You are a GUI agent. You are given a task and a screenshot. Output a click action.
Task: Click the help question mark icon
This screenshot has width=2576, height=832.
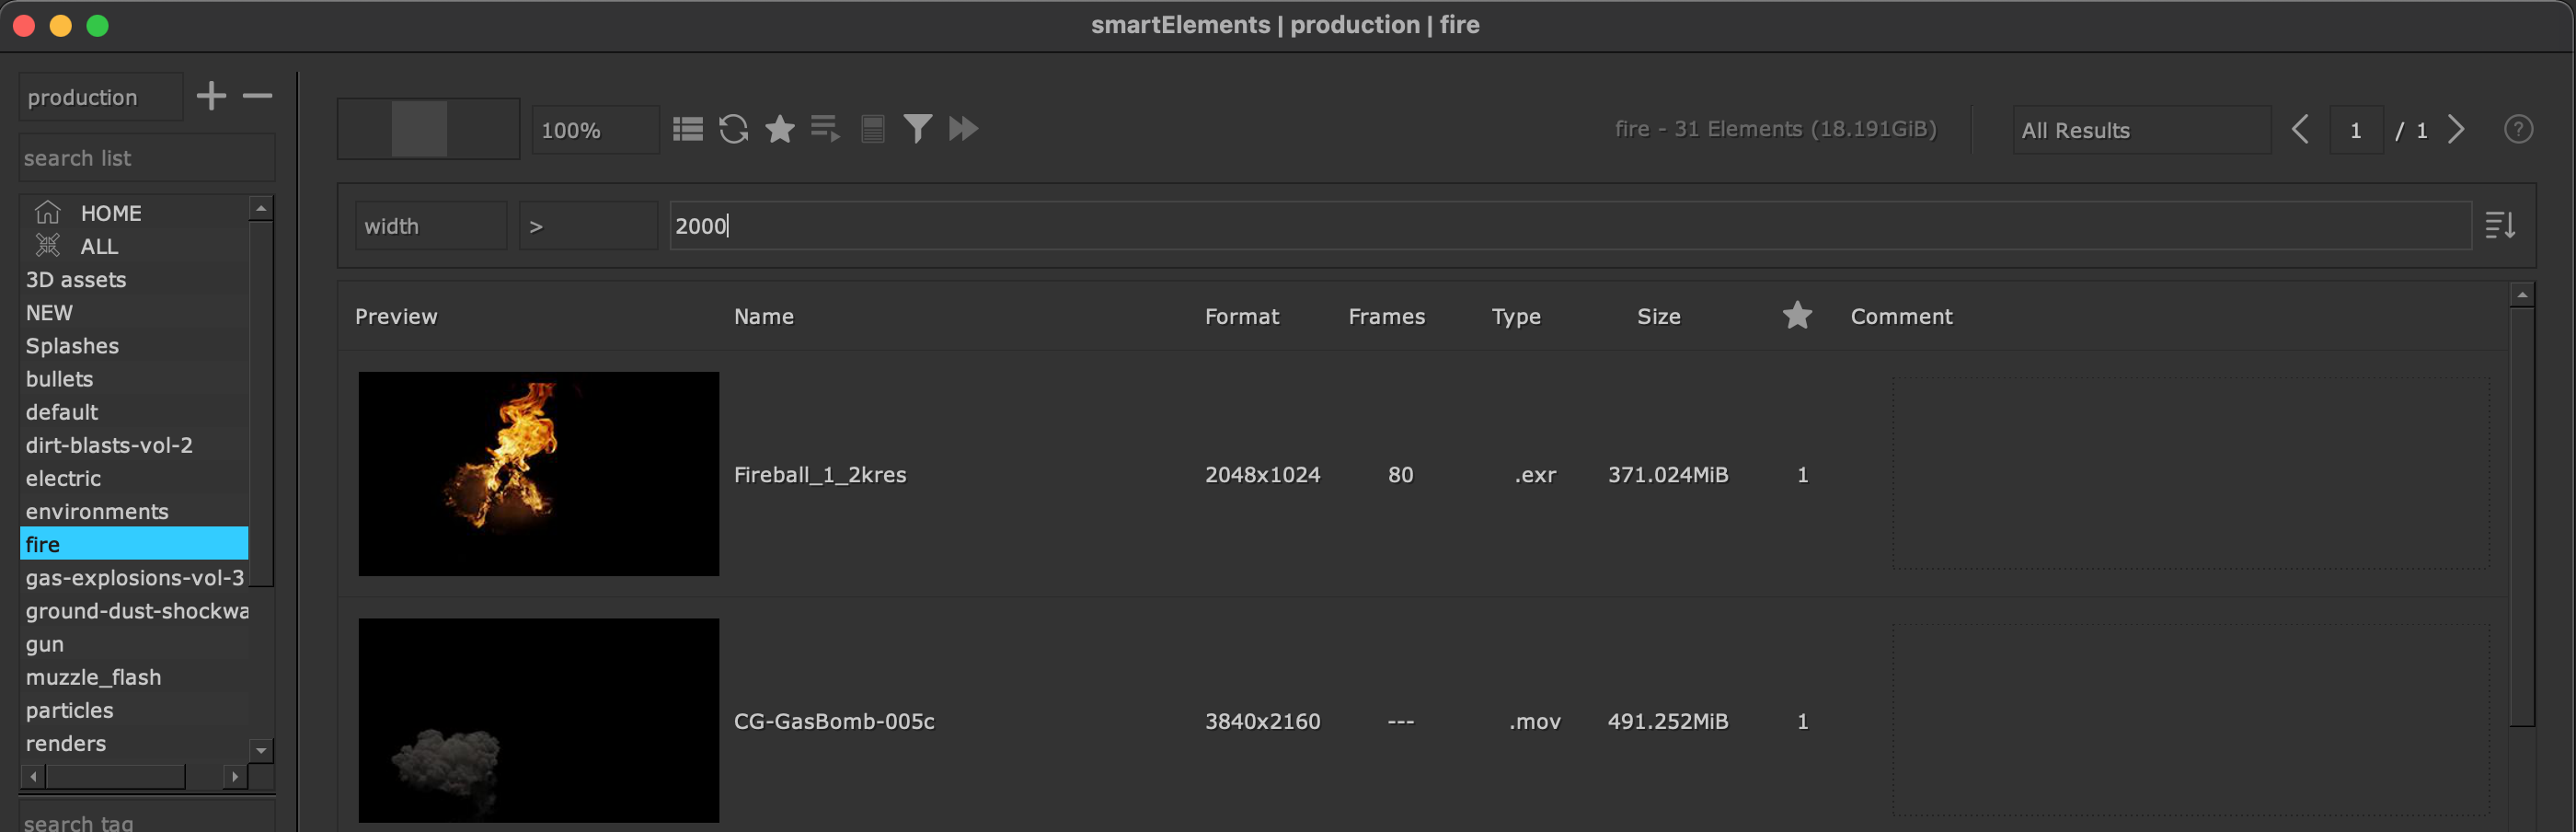coord(2517,129)
